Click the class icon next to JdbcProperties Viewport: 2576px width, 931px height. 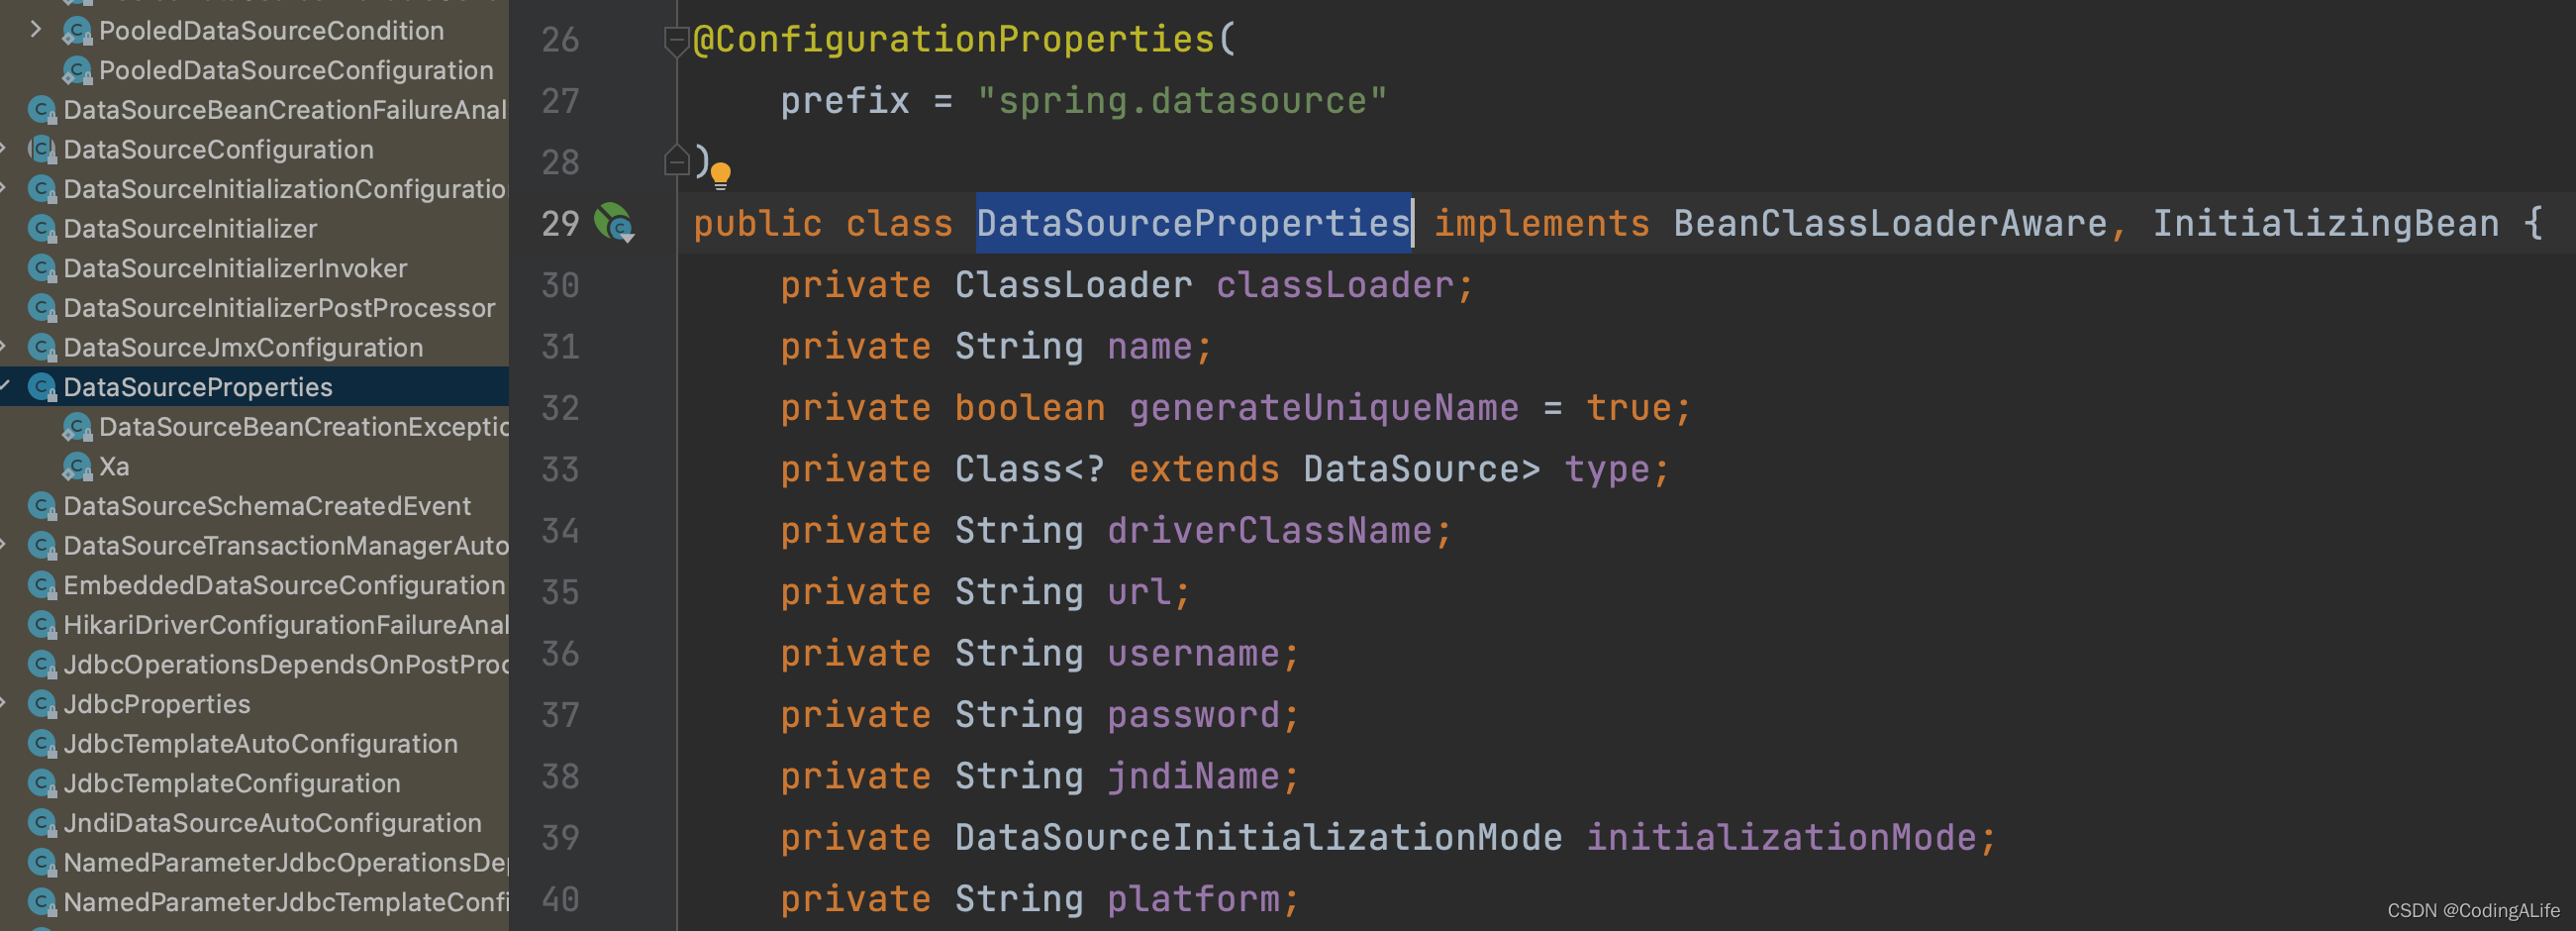point(40,704)
